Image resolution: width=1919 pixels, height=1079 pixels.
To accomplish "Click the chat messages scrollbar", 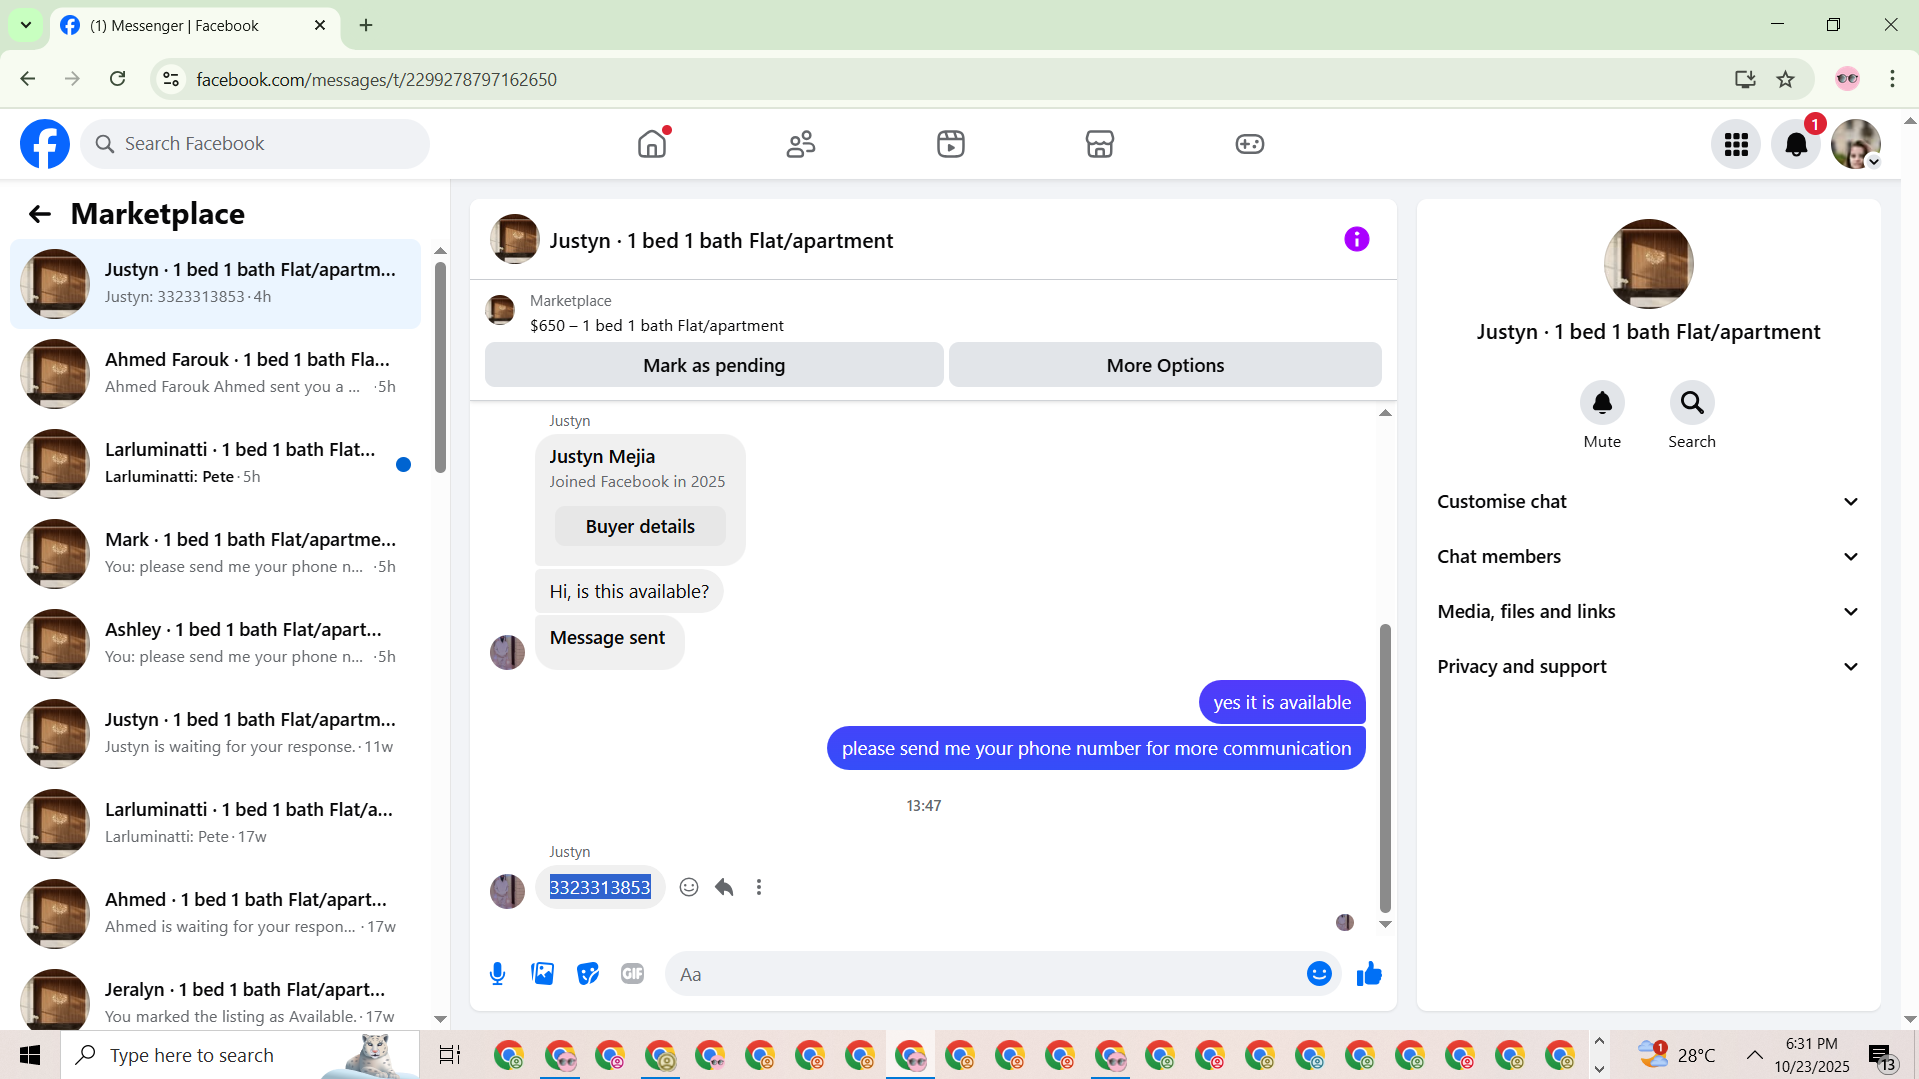I will (x=1385, y=768).
